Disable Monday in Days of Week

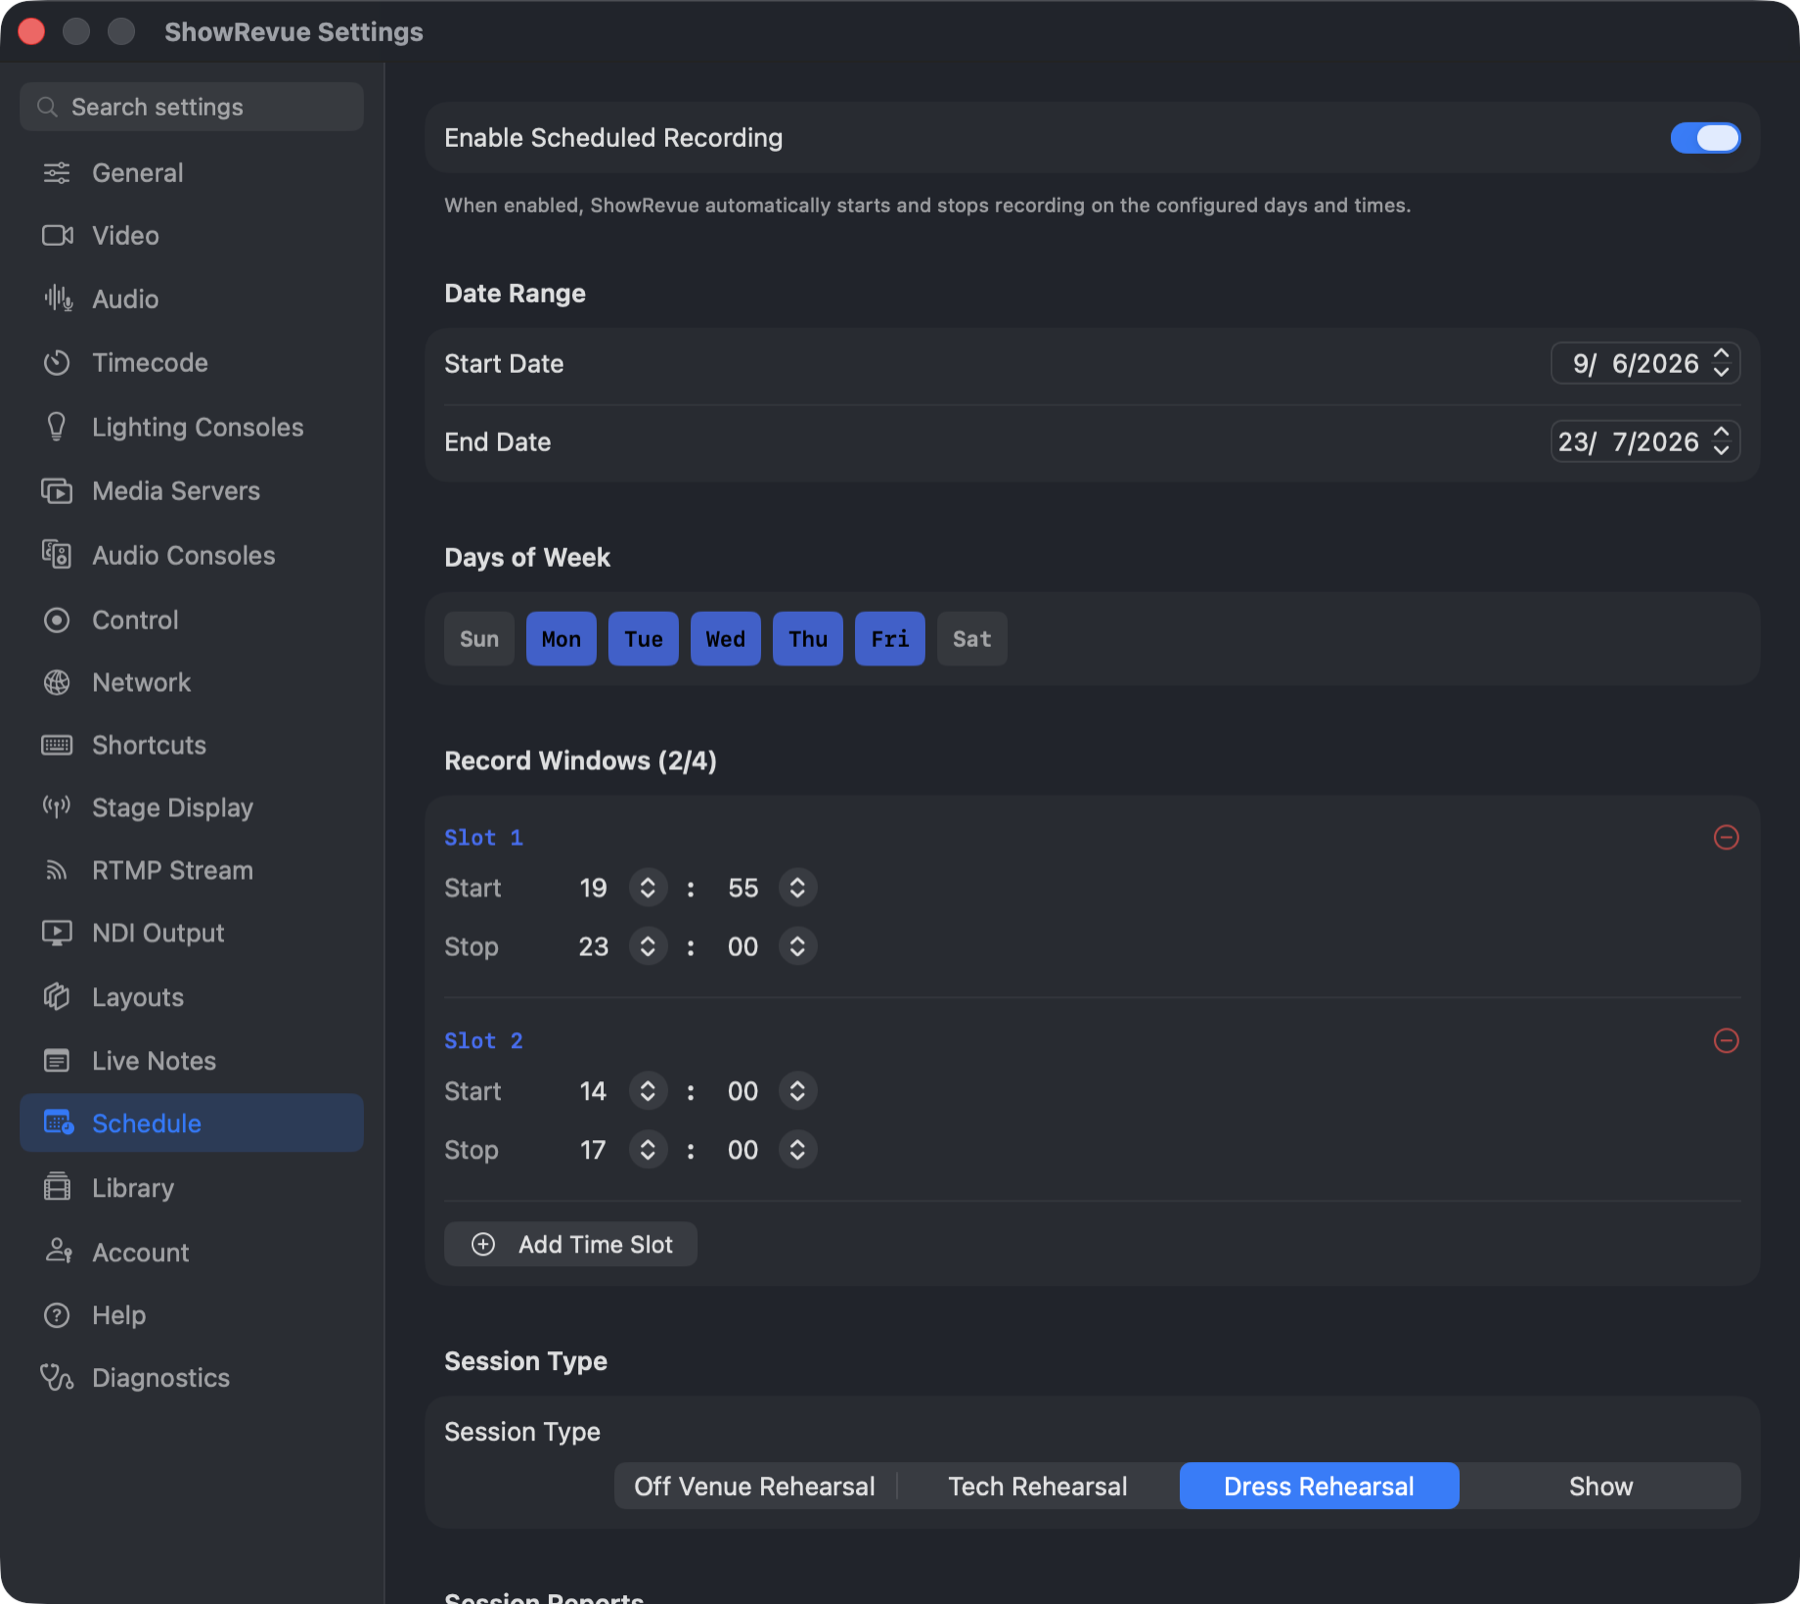click(x=561, y=639)
